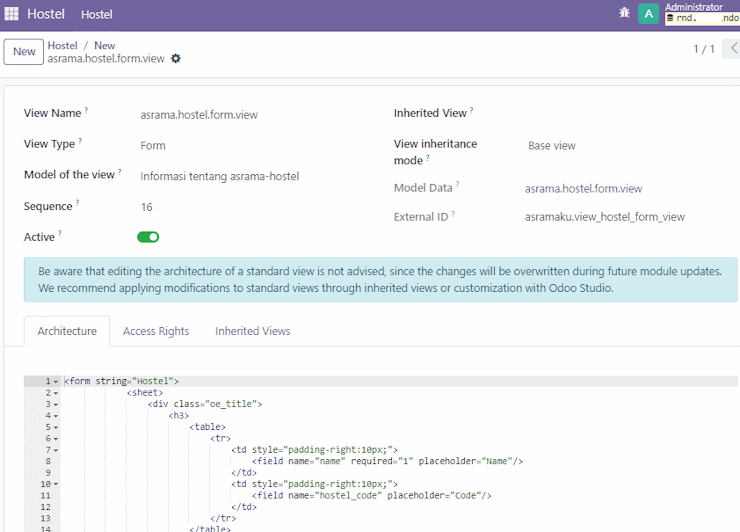Switch to the Architecture tab

click(x=67, y=331)
